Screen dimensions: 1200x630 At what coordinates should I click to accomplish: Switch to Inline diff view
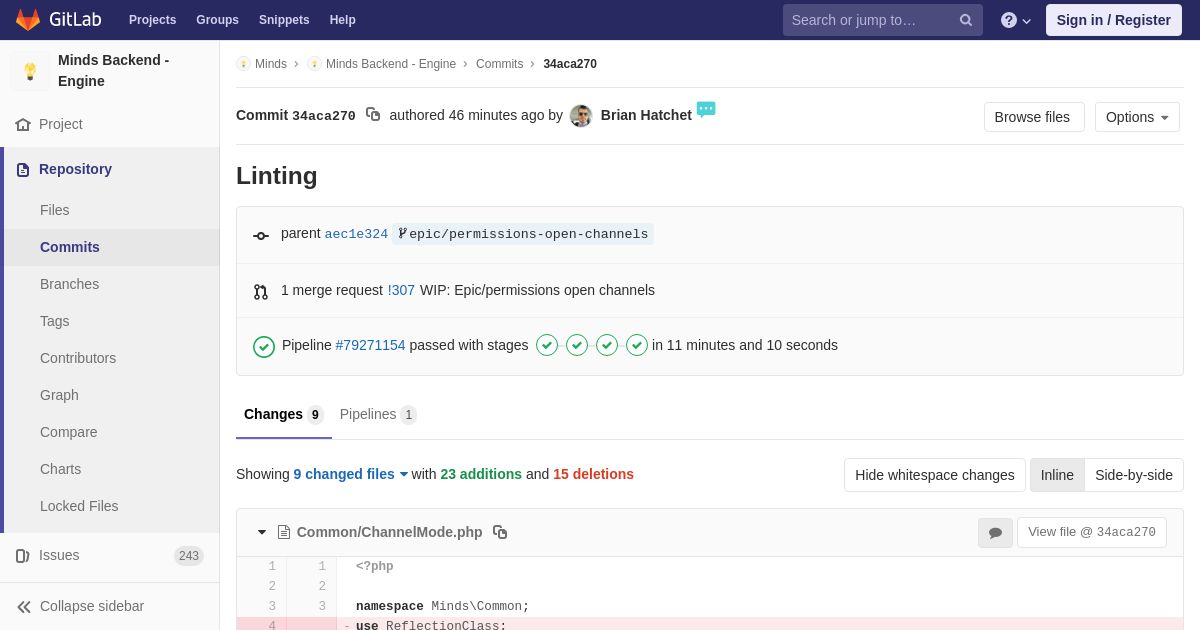1057,475
